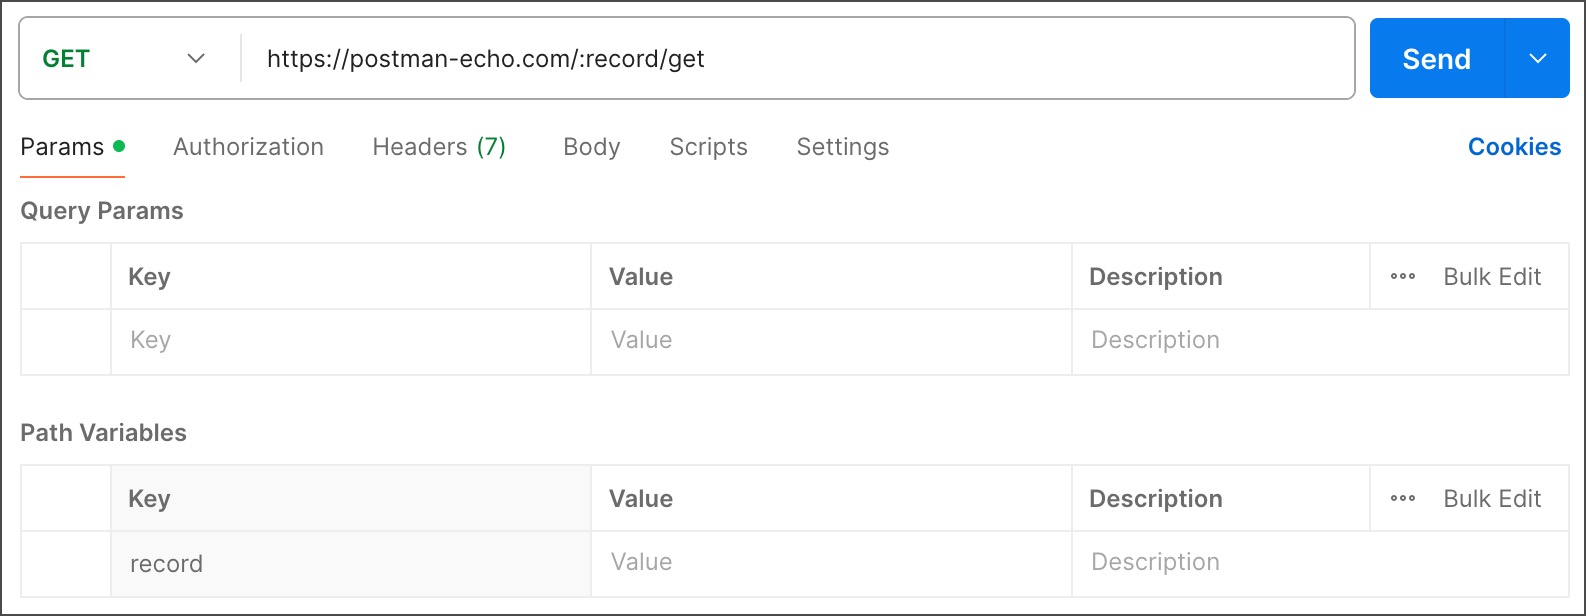Viewport: 1586px width, 616px height.
Task: Open the Scripts tab
Action: click(708, 147)
